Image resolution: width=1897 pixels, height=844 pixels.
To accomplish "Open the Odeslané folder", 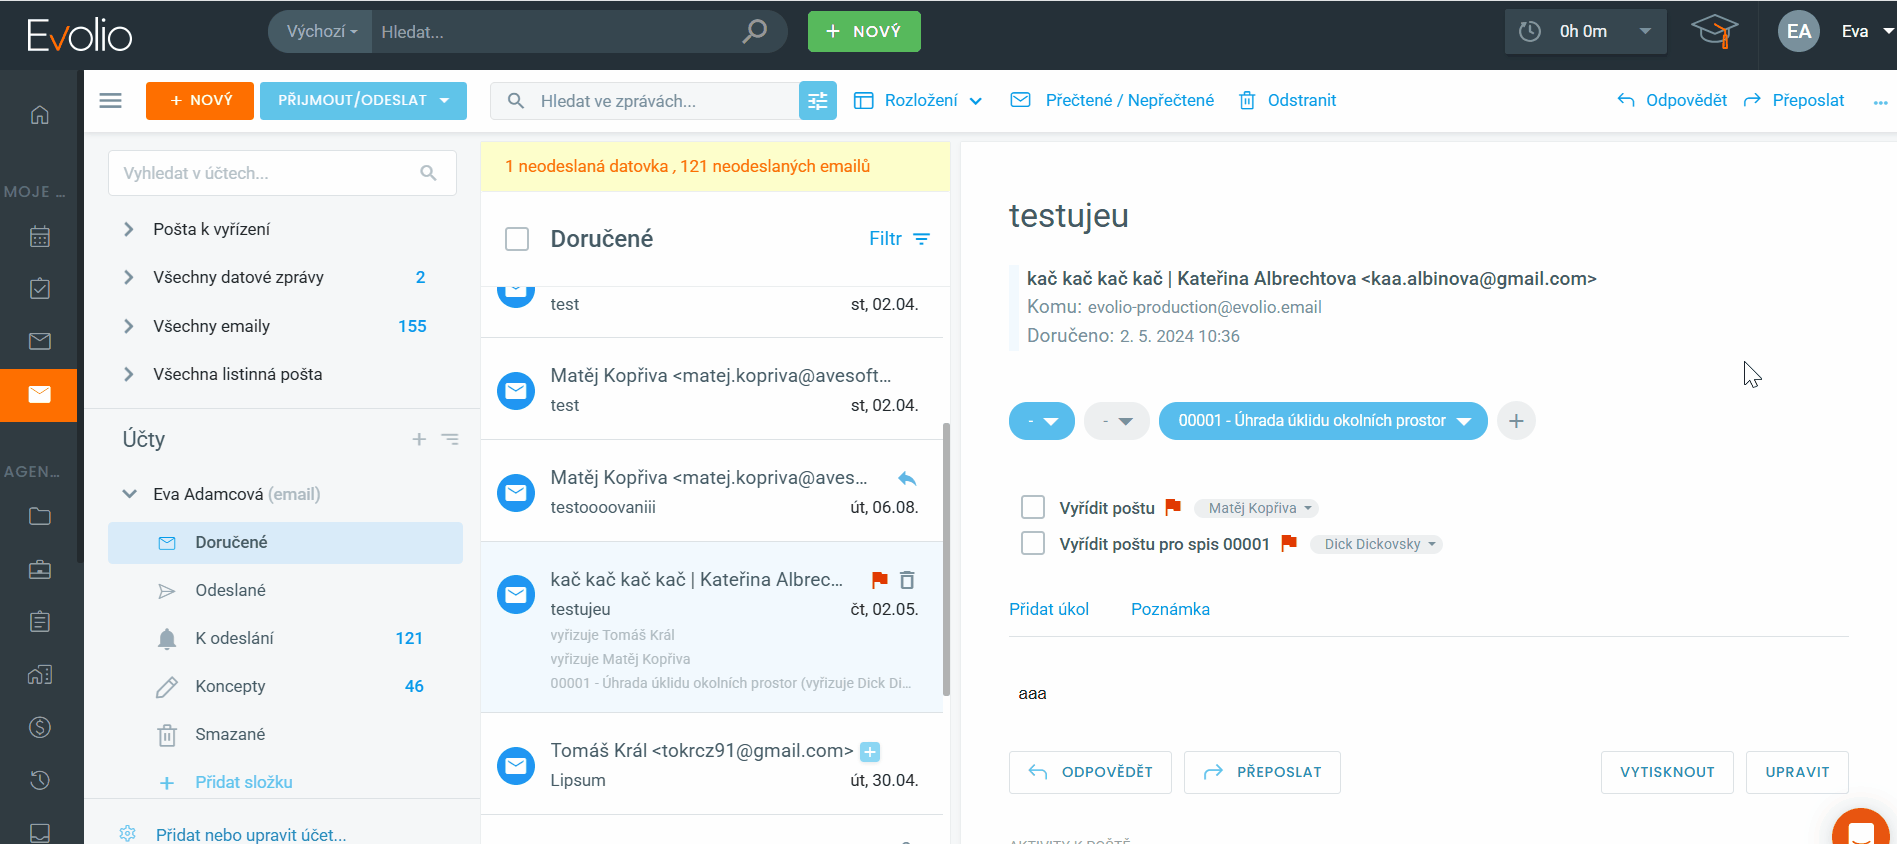I will tap(230, 590).
